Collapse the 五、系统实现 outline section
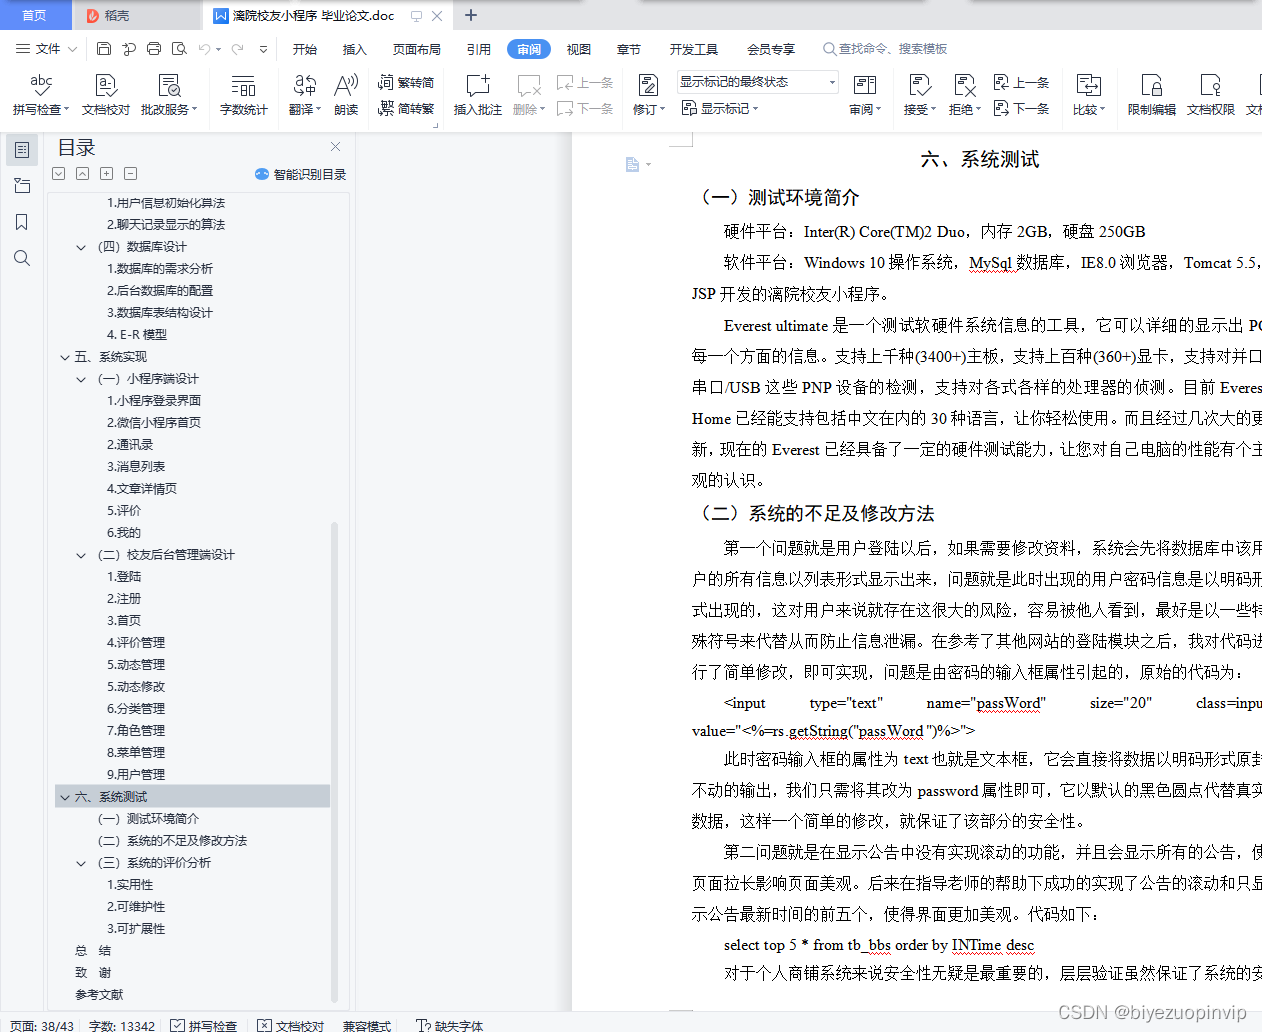1262x1032 pixels. coord(64,356)
